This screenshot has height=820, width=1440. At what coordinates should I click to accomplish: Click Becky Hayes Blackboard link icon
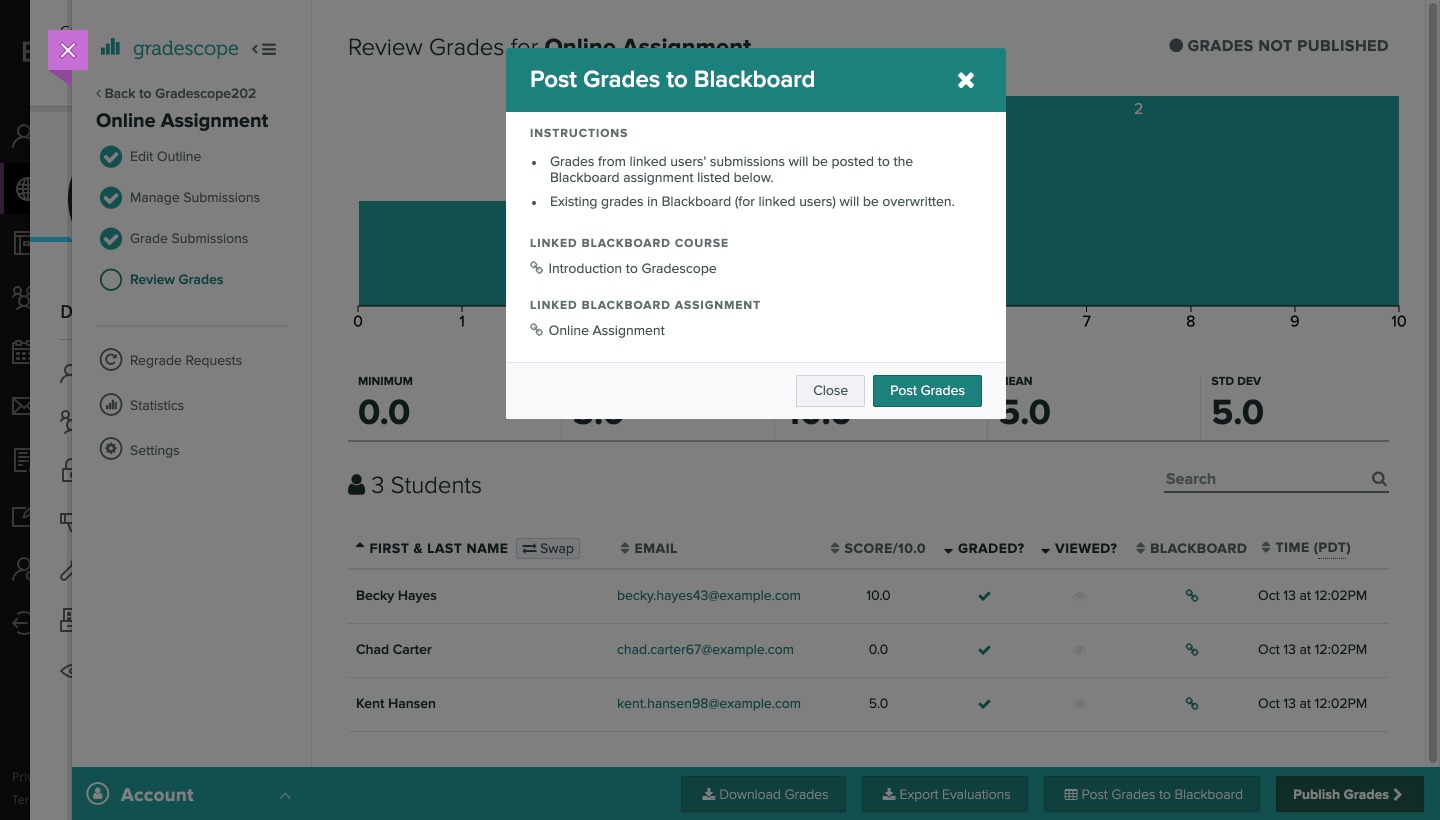point(1191,595)
